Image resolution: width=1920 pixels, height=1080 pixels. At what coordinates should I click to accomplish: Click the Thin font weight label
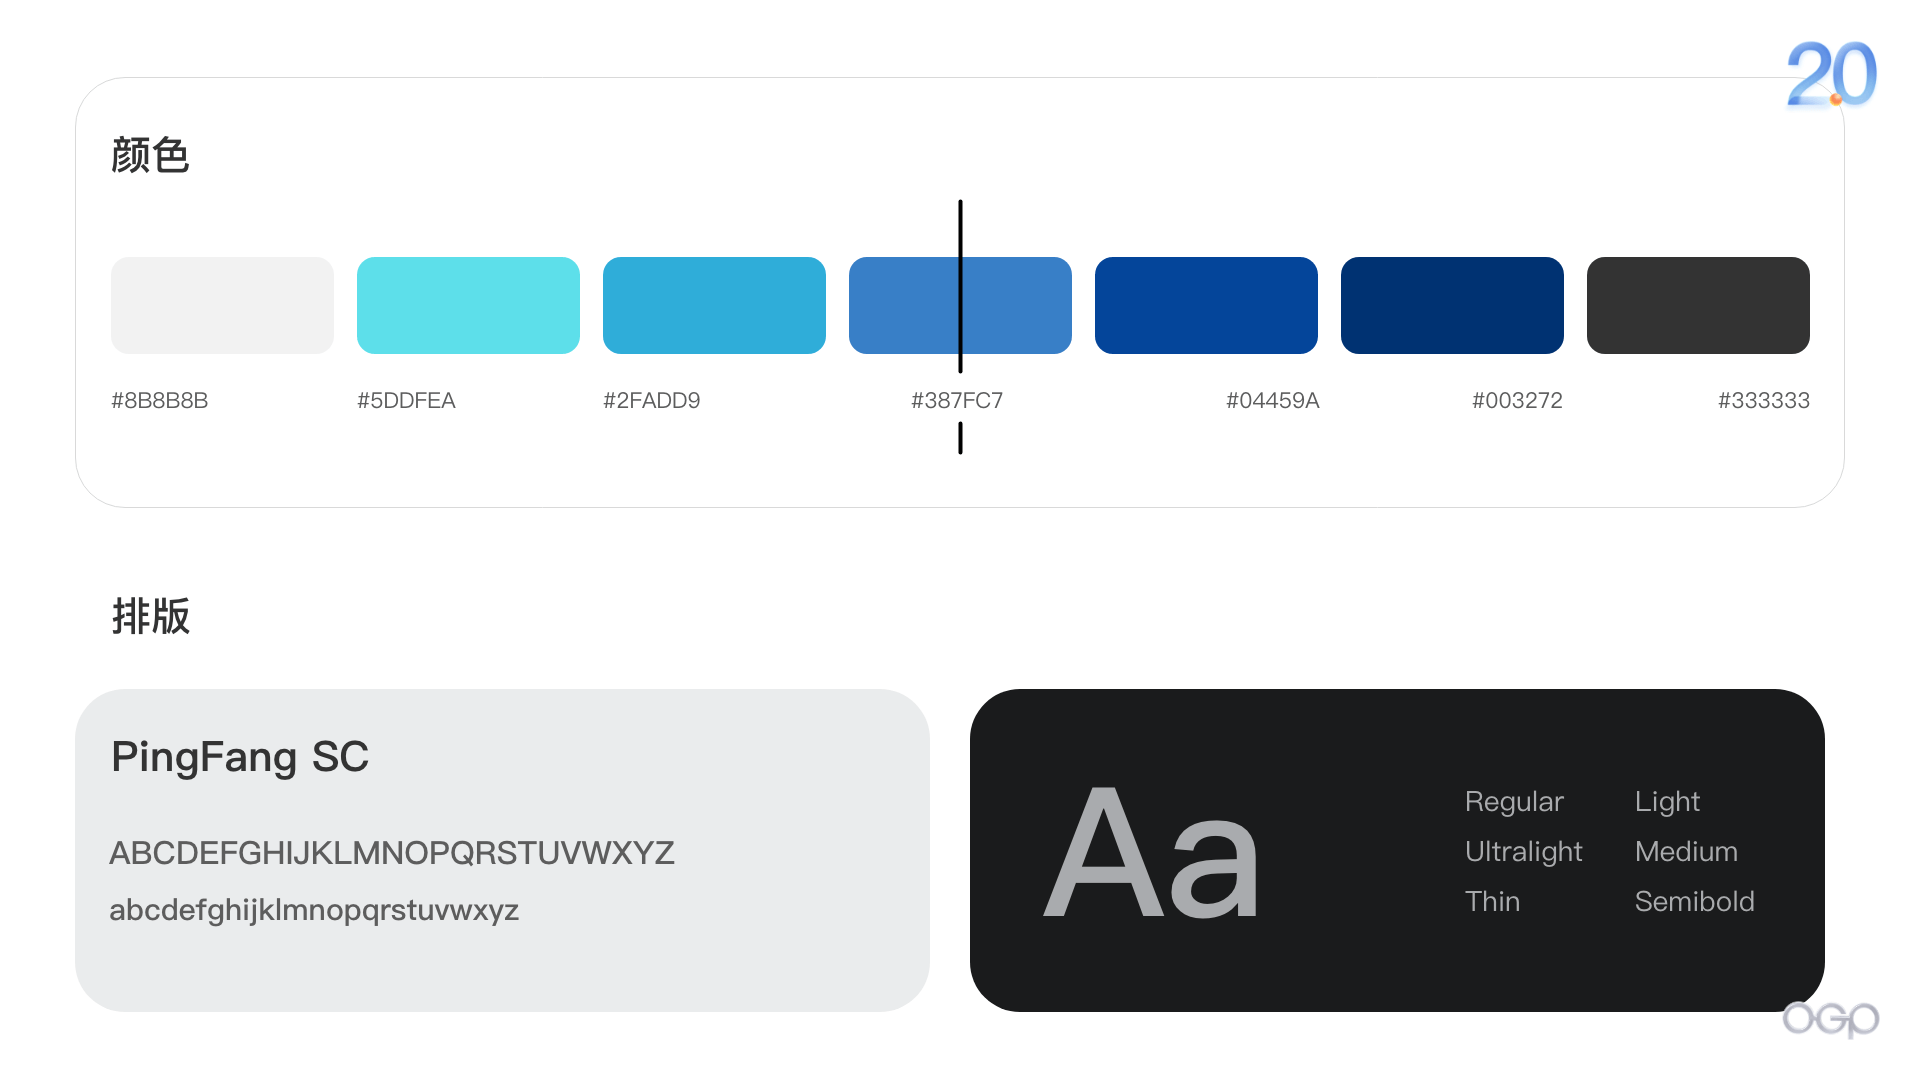click(1492, 902)
